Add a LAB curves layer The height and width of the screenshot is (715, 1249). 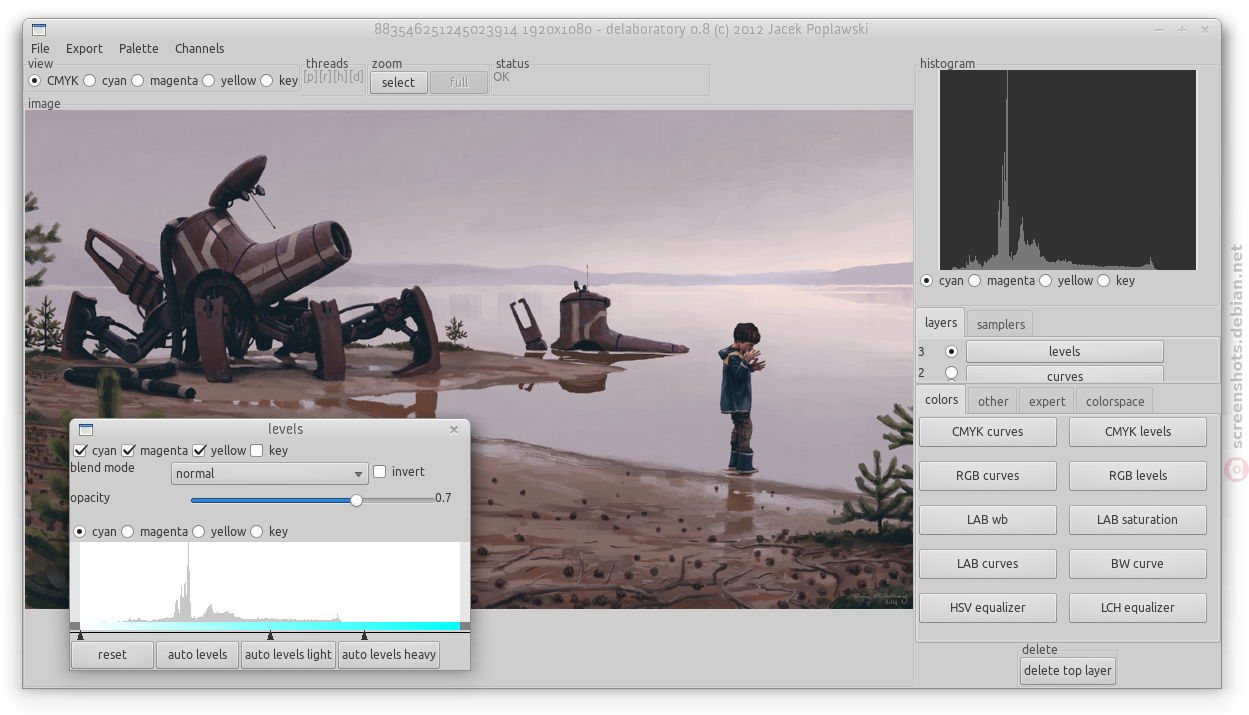[x=987, y=564]
